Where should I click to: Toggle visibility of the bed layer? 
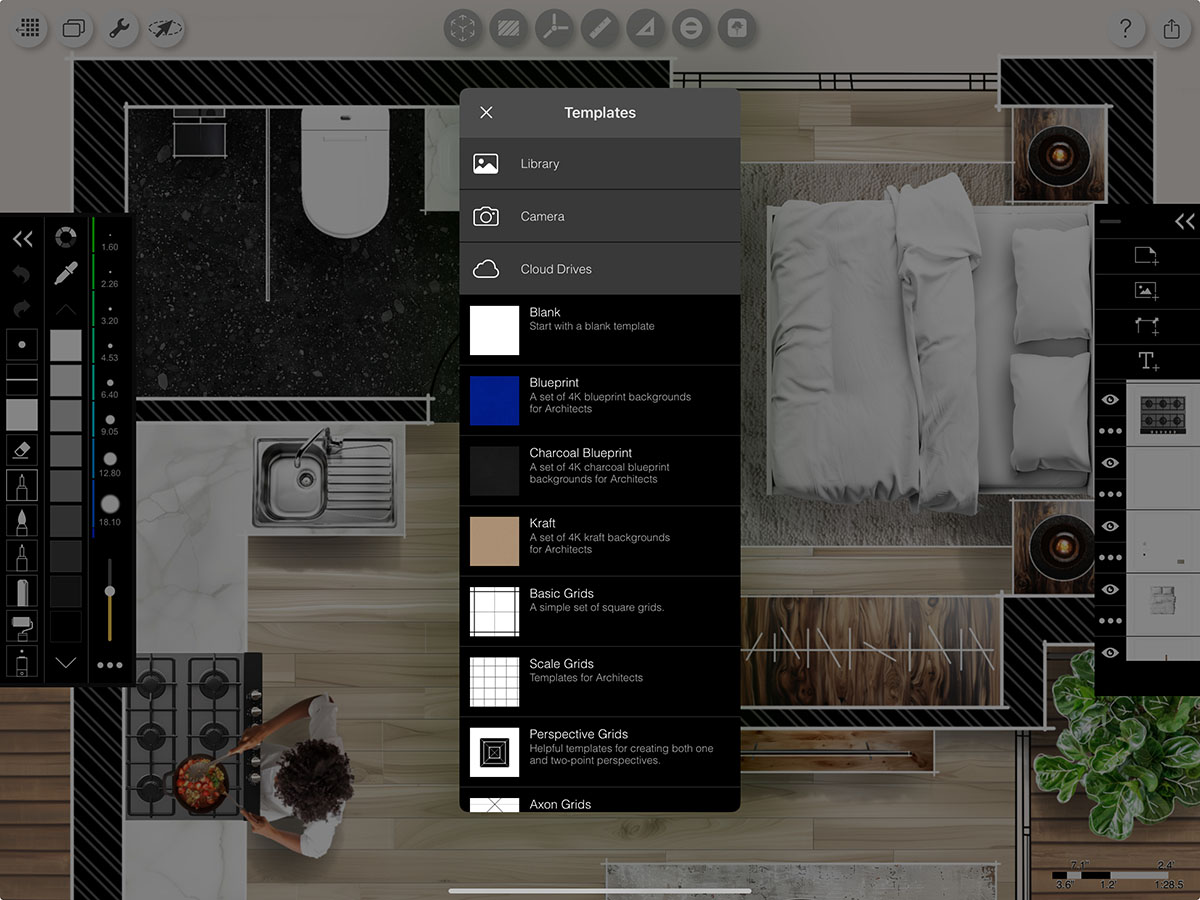pos(1110,590)
